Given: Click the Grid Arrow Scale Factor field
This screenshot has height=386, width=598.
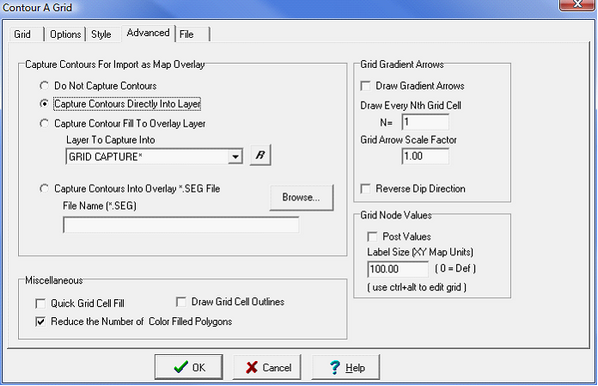Looking at the screenshot, I should 425,156.
